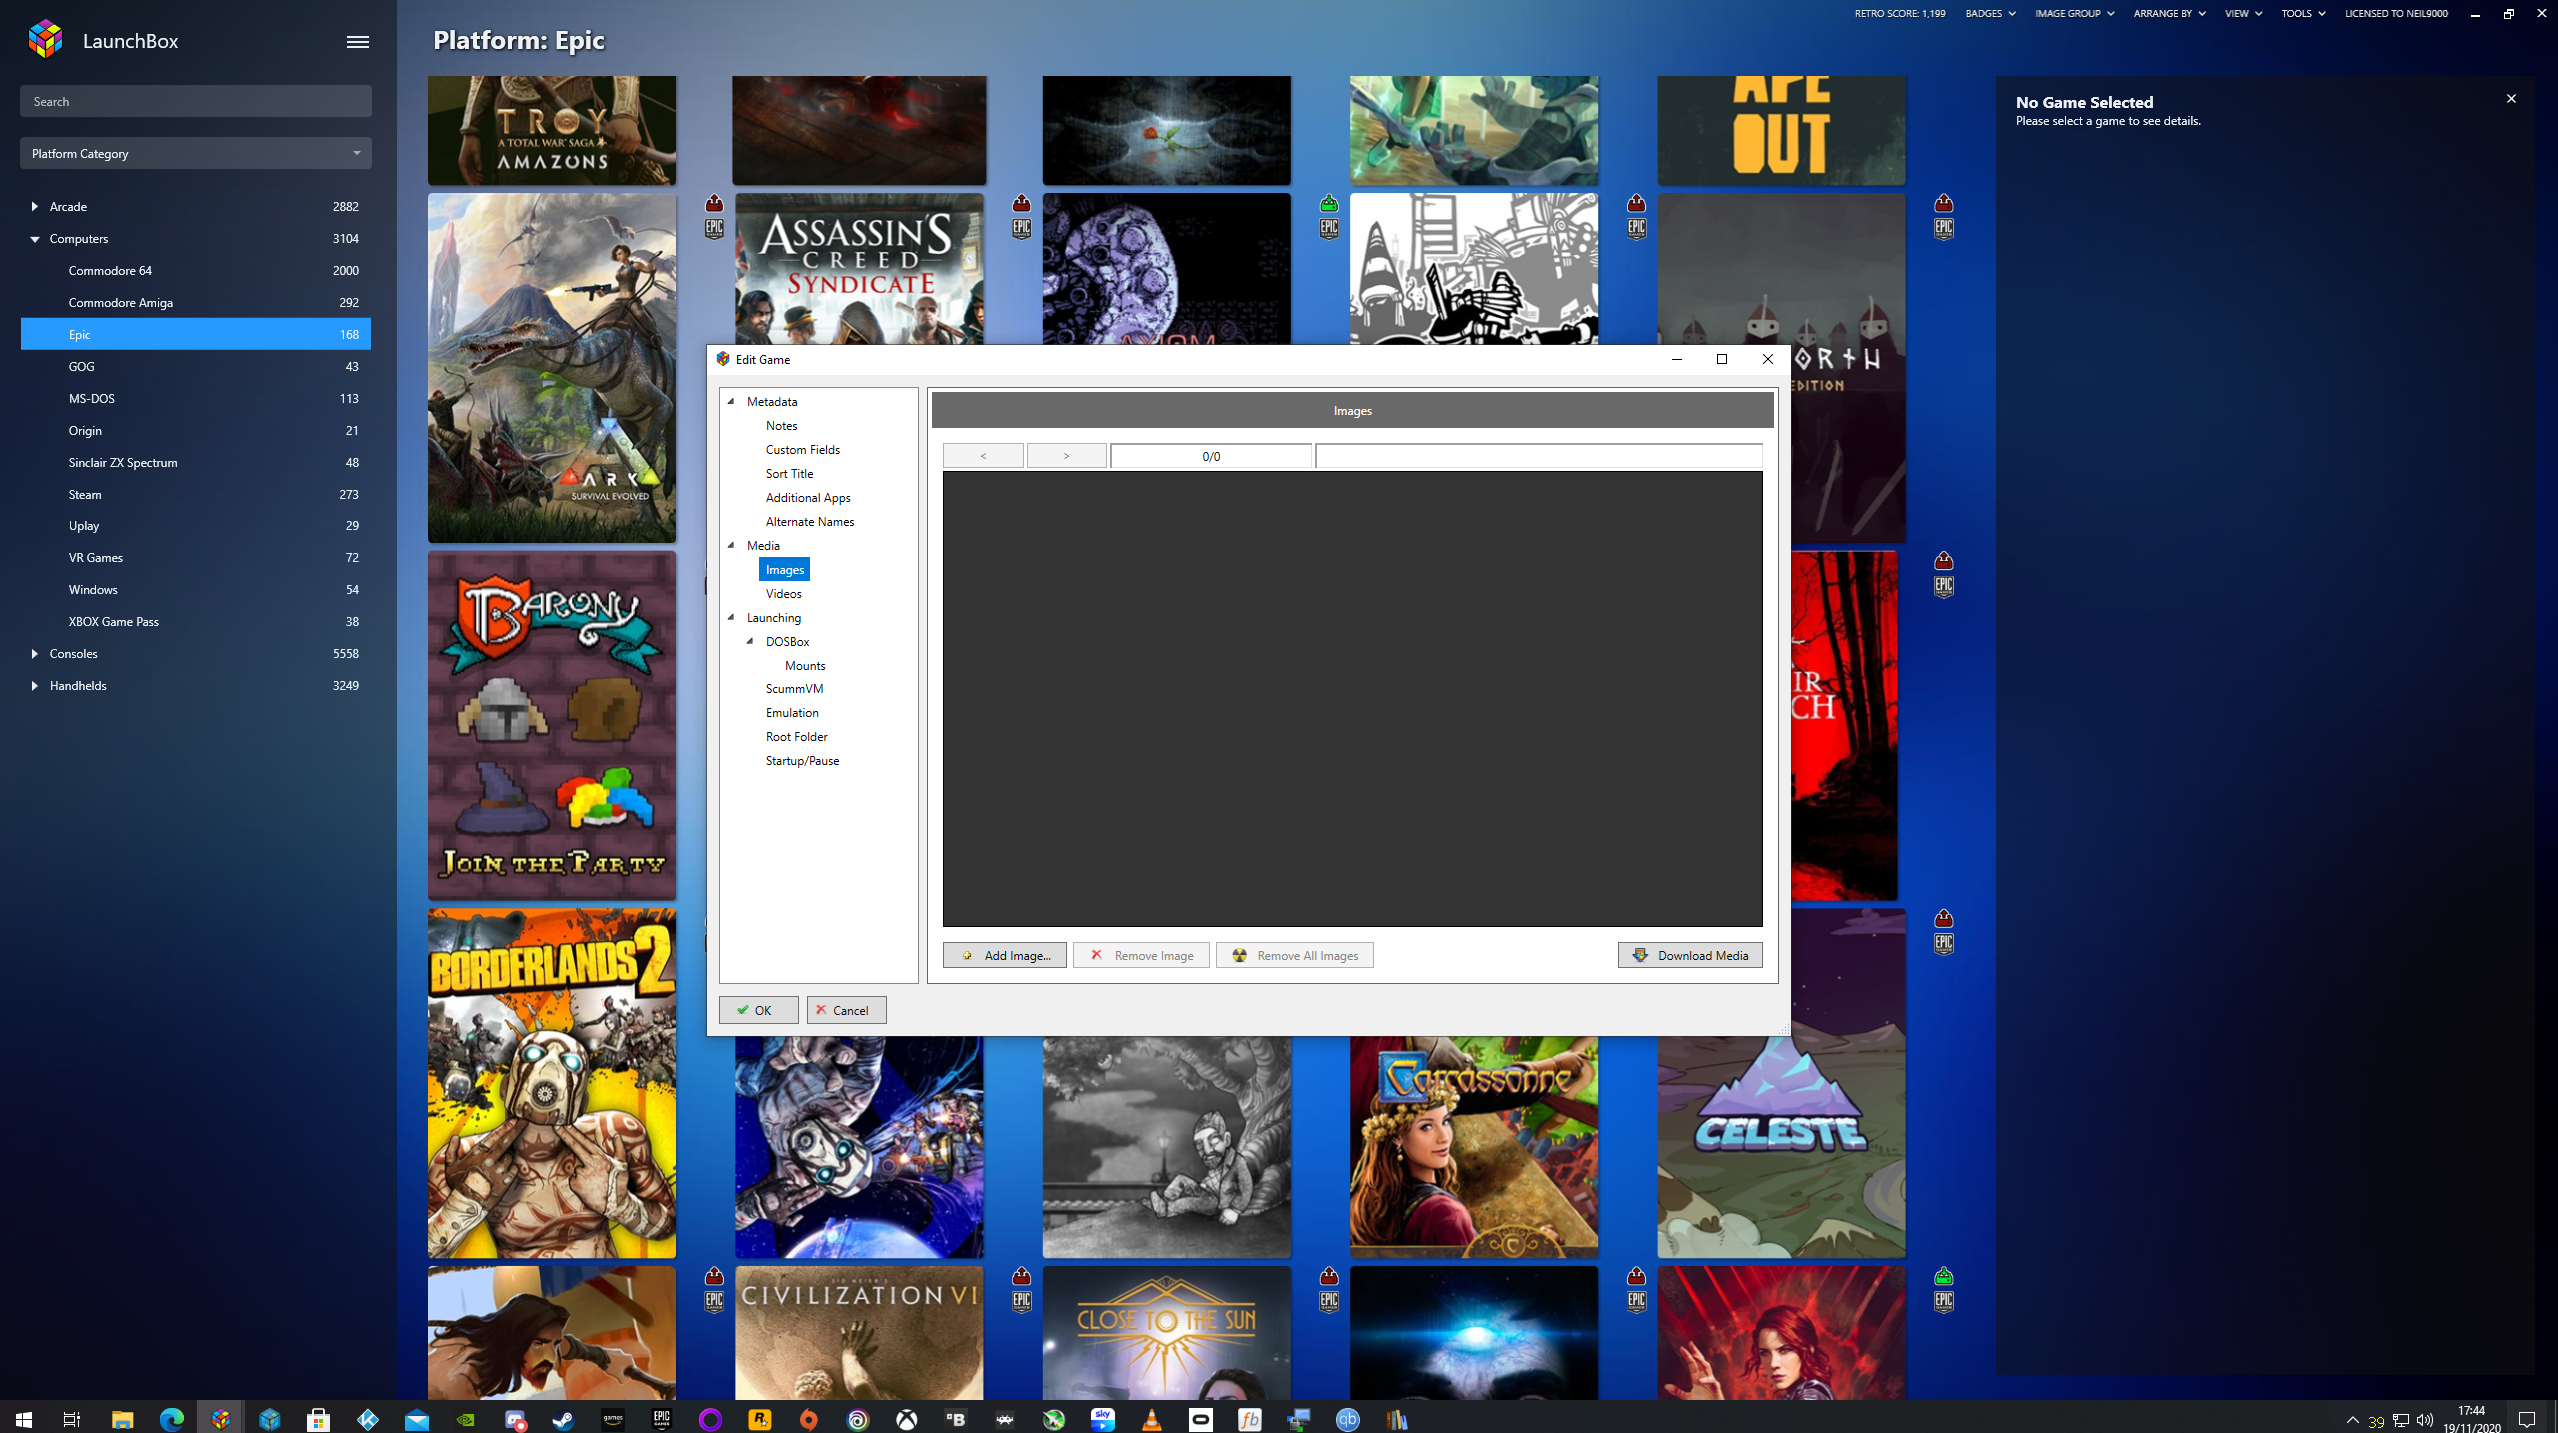2558x1433 pixels.
Task: Open the Image Group menu
Action: click(2074, 13)
